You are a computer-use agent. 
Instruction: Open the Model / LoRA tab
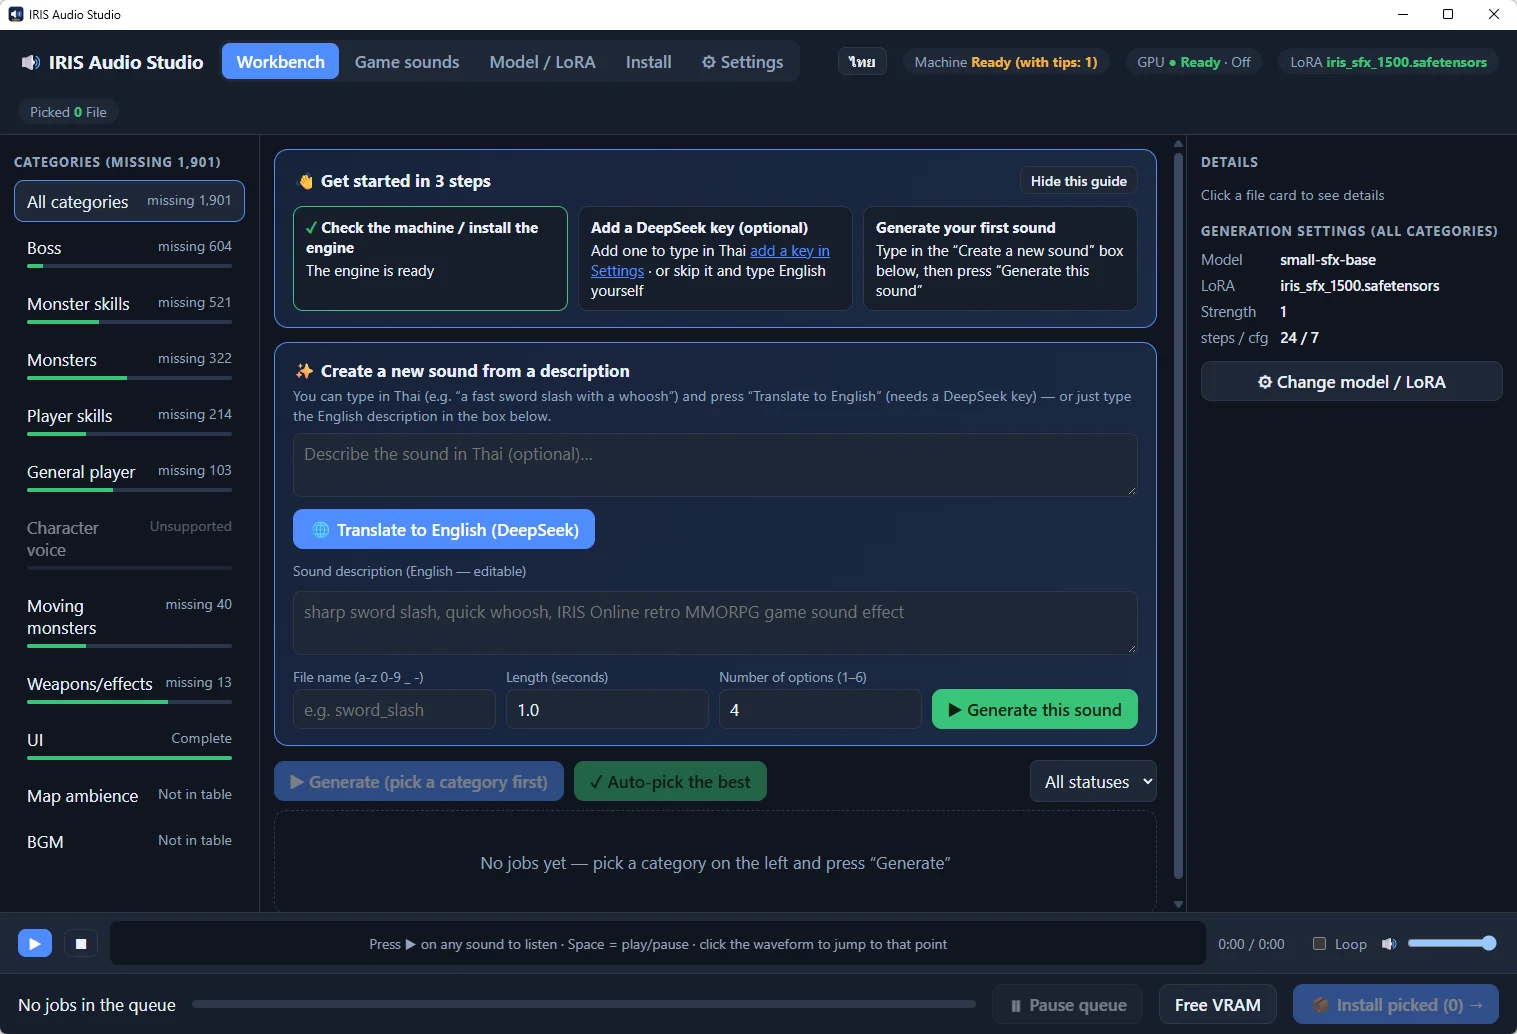point(542,62)
